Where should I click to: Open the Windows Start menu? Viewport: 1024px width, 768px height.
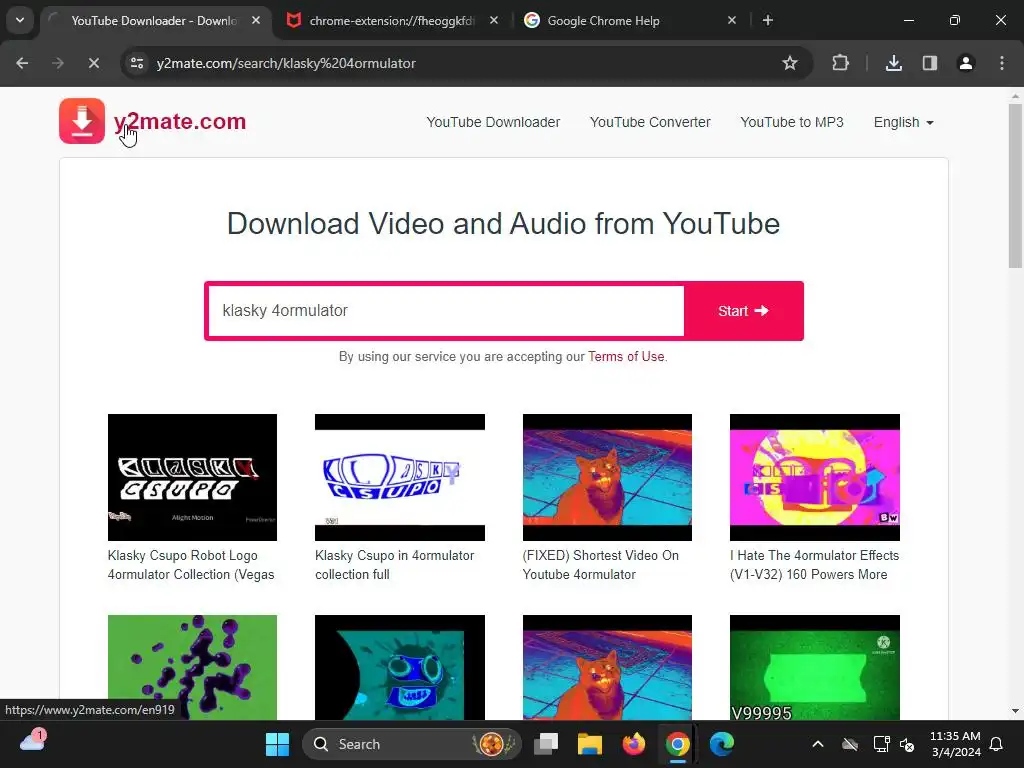point(277,744)
